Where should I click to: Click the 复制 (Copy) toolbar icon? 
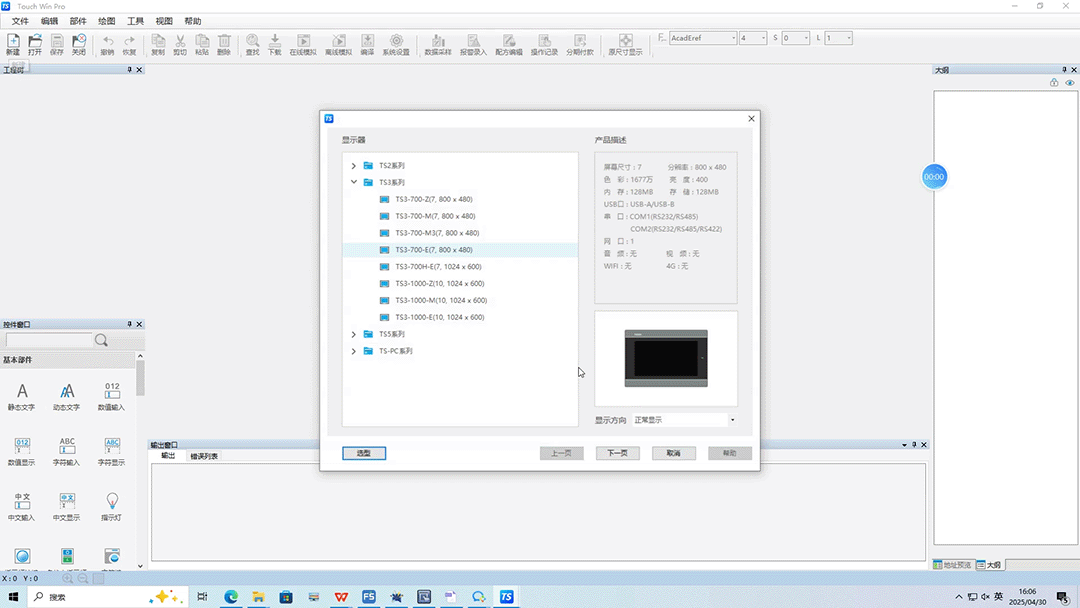[158, 45]
